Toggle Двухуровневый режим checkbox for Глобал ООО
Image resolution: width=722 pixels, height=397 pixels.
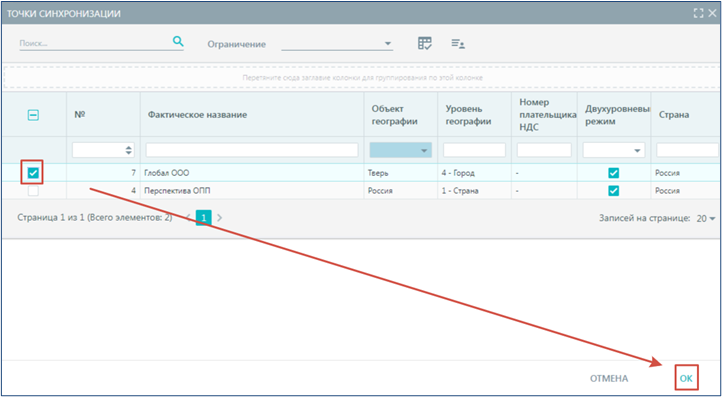(613, 173)
